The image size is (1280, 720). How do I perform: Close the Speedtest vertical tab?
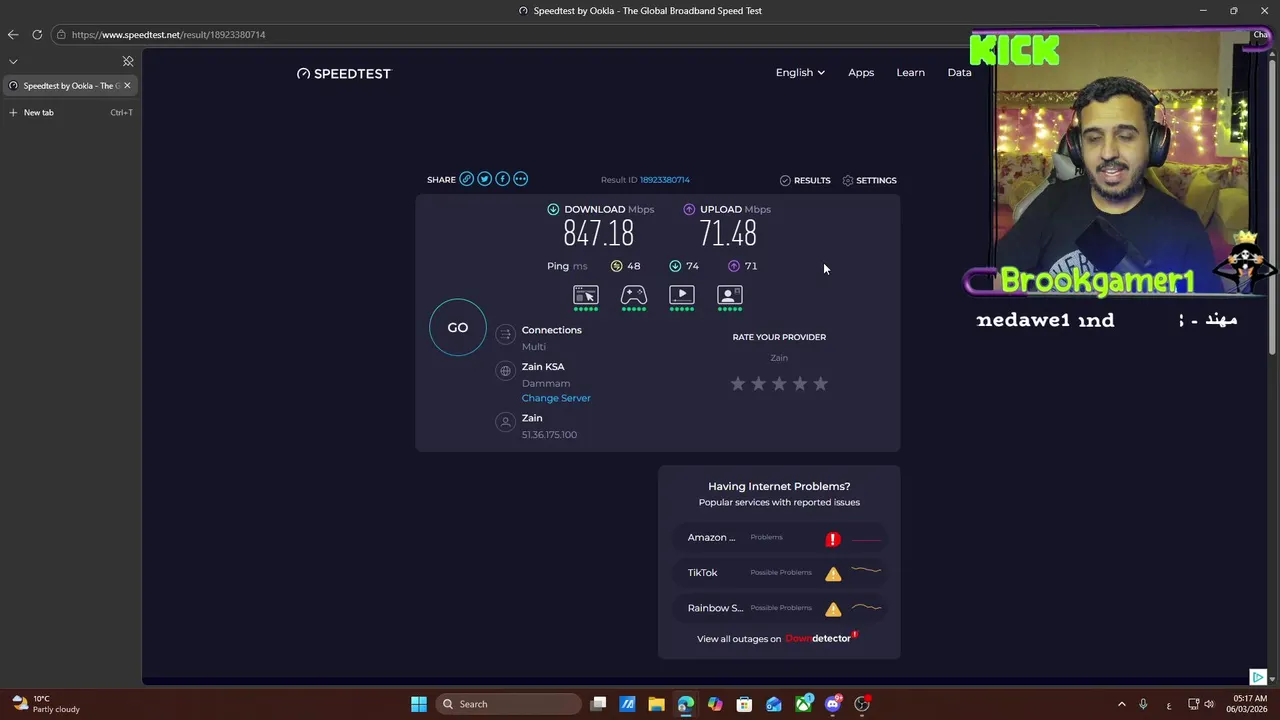pyautogui.click(x=127, y=85)
